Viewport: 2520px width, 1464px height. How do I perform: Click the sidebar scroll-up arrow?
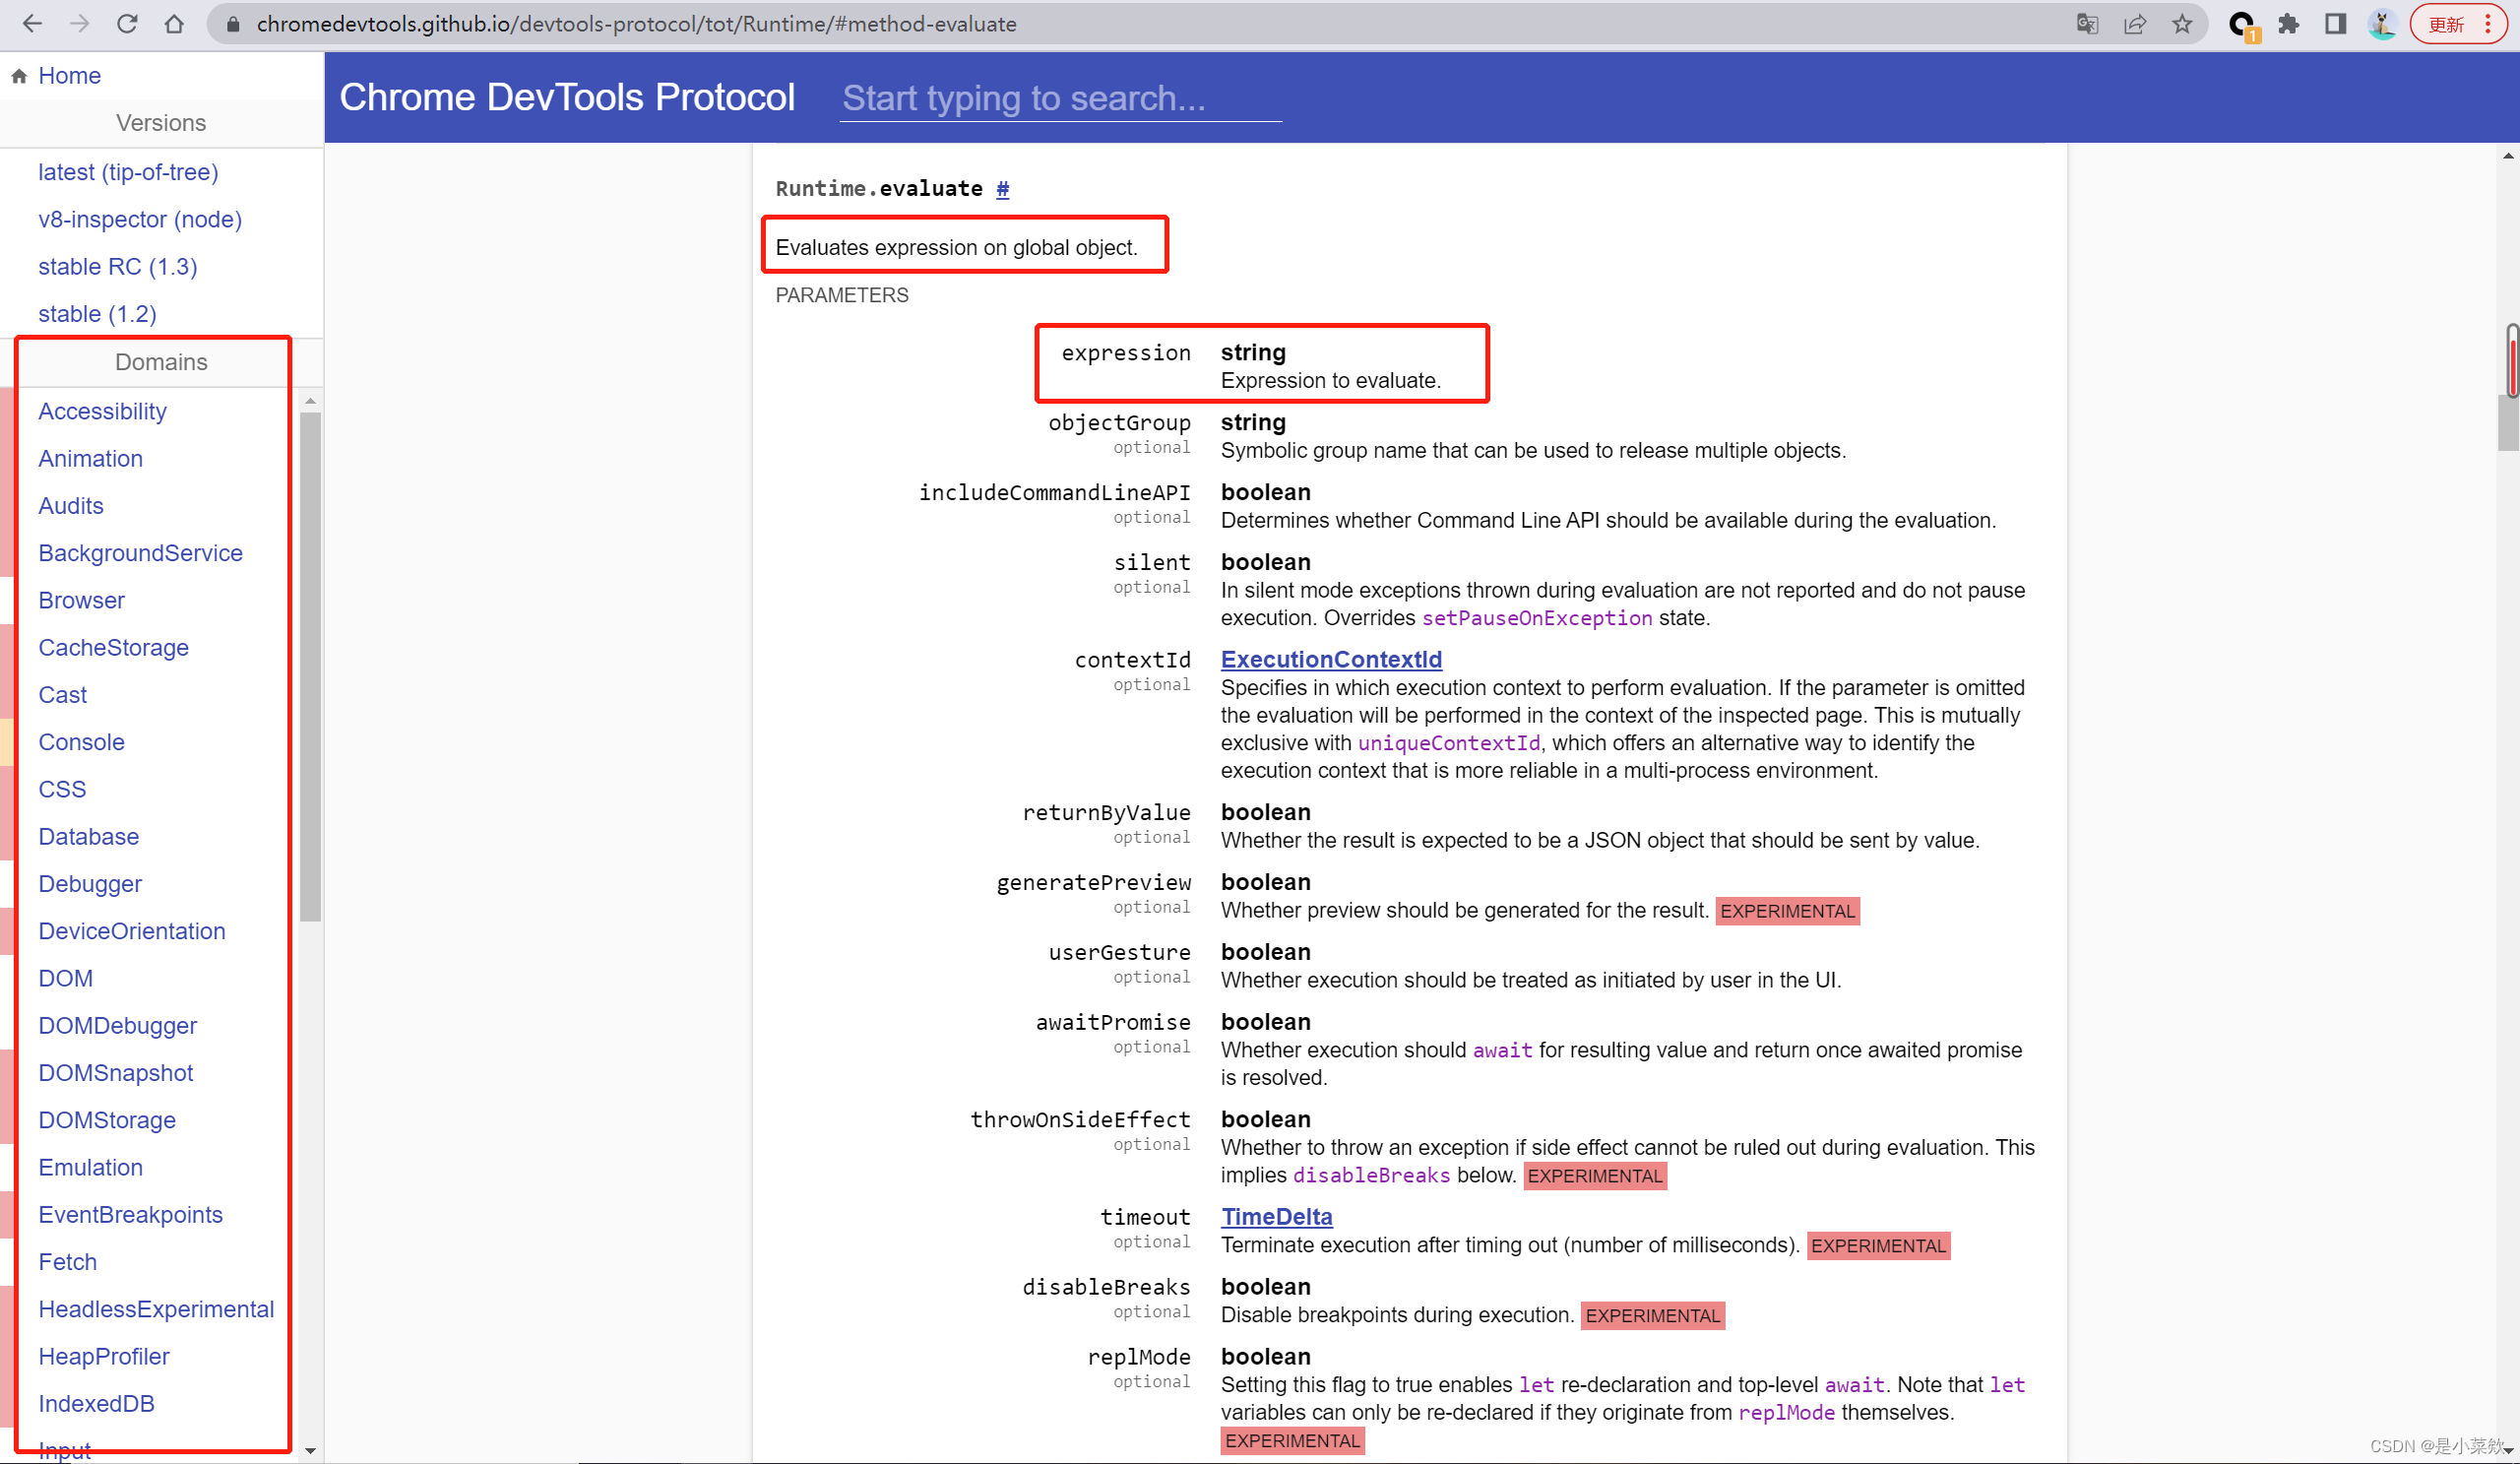(310, 400)
